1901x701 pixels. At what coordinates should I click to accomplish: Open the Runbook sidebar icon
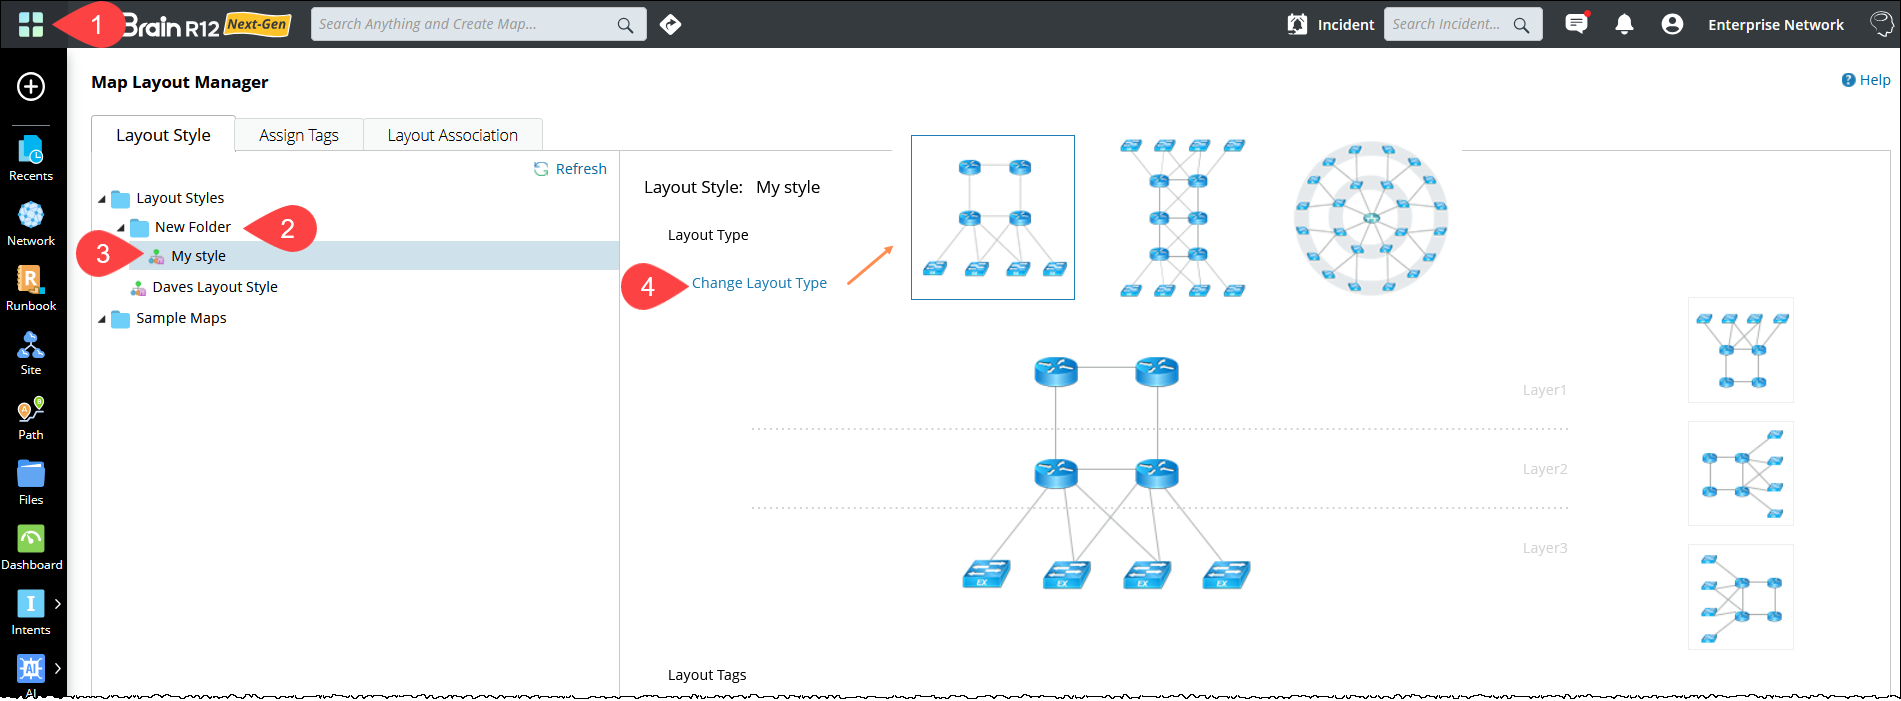pos(31,288)
